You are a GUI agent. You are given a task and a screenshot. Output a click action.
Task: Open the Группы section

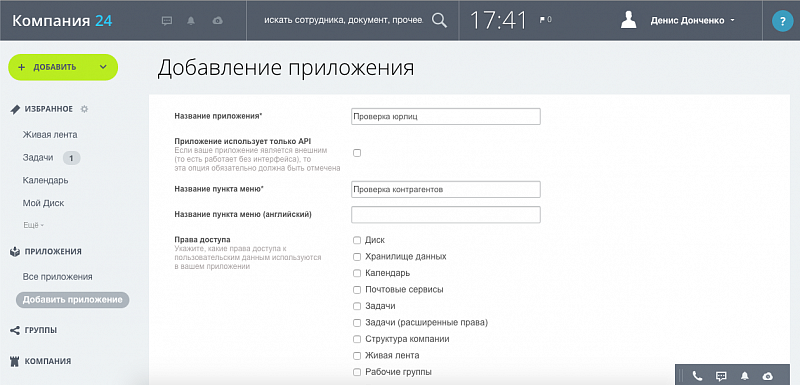click(x=41, y=330)
